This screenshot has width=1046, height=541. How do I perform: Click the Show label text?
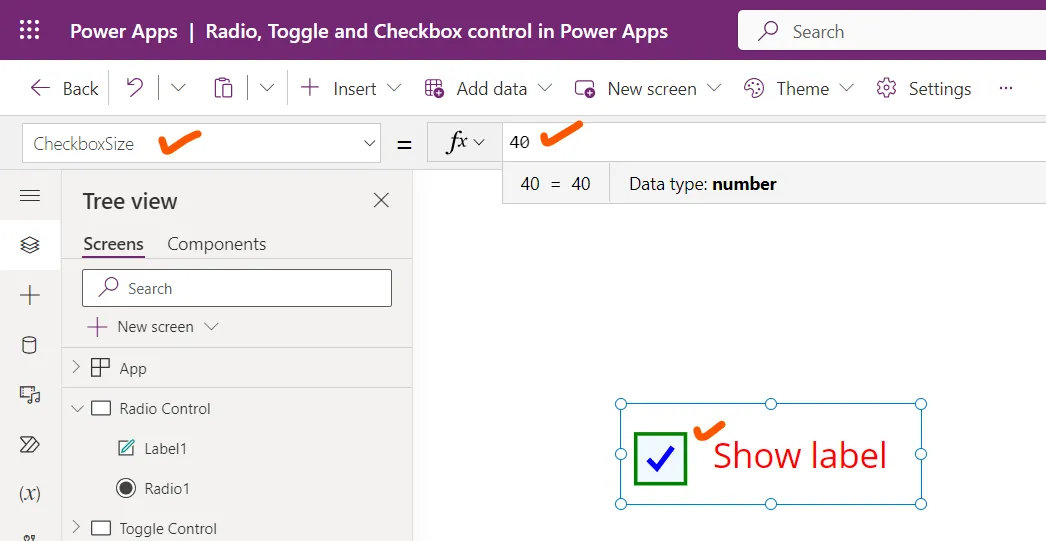coord(800,456)
